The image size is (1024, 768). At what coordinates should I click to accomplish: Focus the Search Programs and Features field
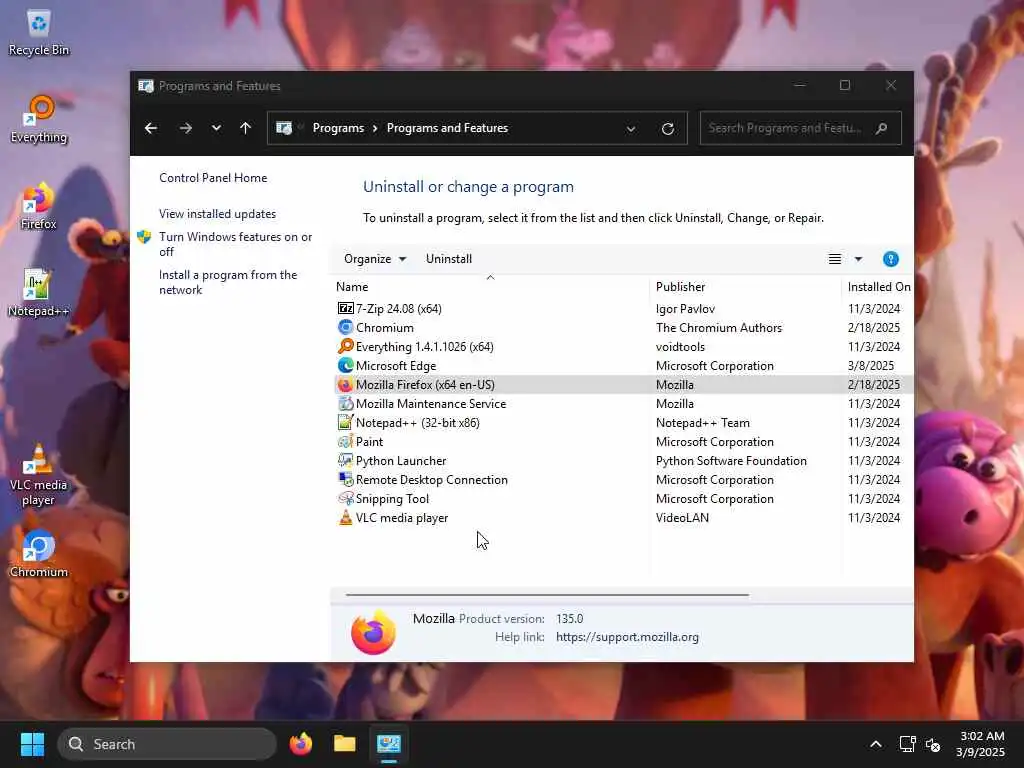click(x=800, y=128)
